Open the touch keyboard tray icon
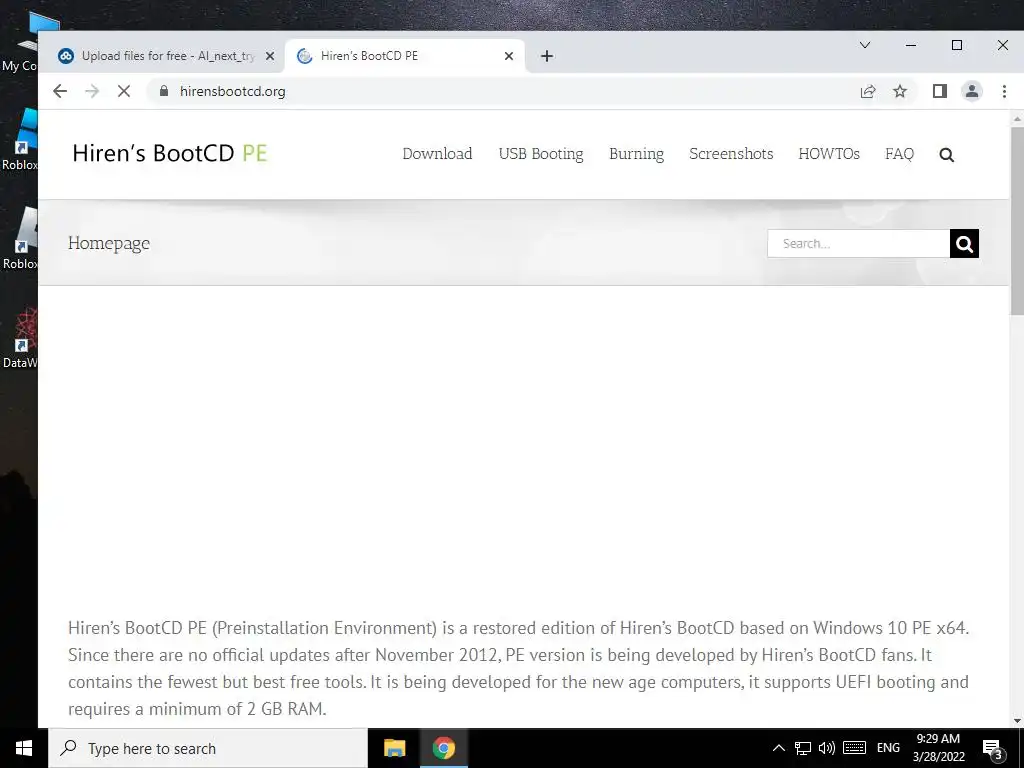 coord(854,748)
